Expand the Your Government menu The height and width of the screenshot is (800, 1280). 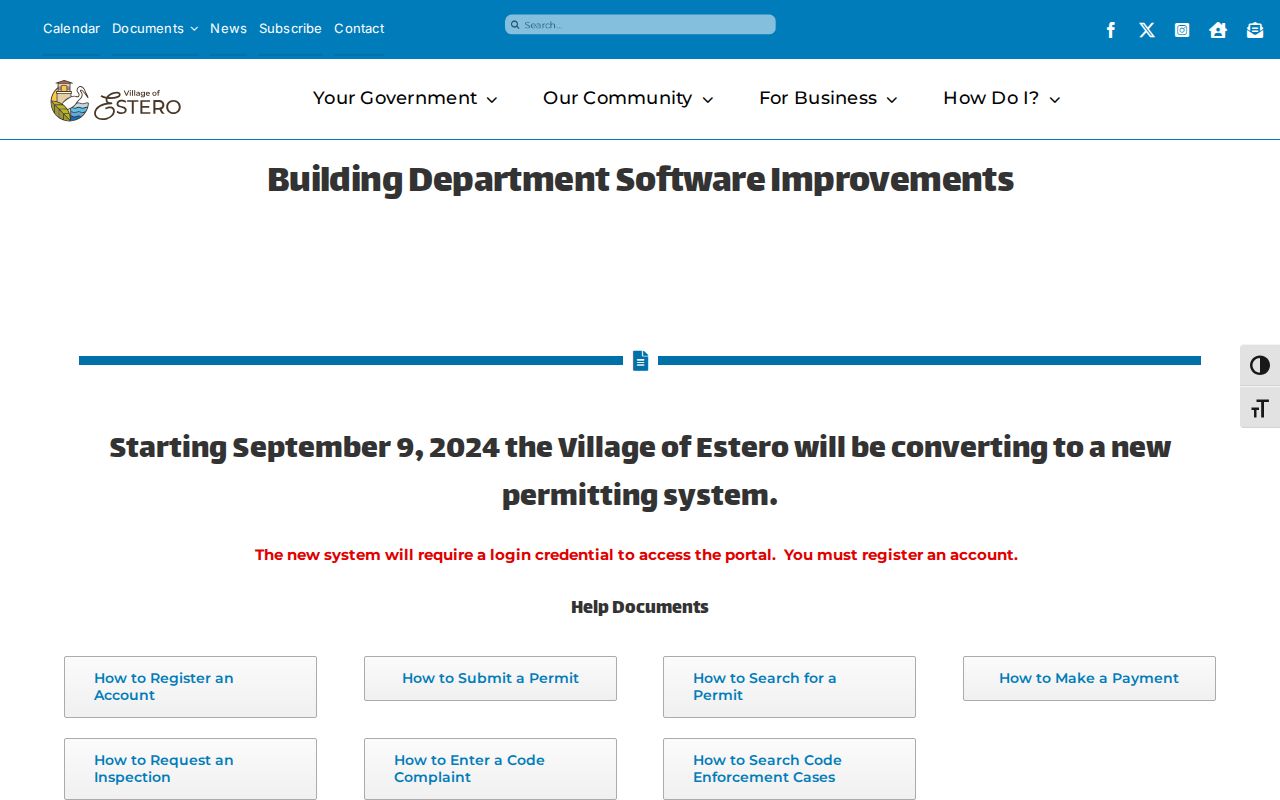pos(405,98)
